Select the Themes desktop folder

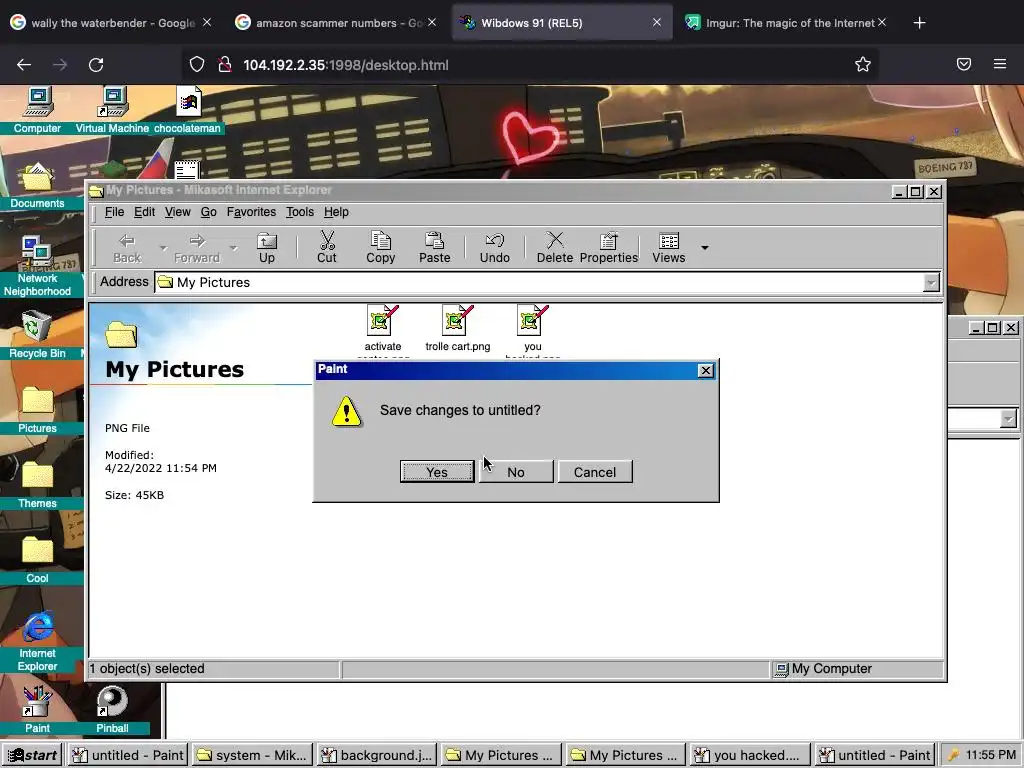click(37, 485)
